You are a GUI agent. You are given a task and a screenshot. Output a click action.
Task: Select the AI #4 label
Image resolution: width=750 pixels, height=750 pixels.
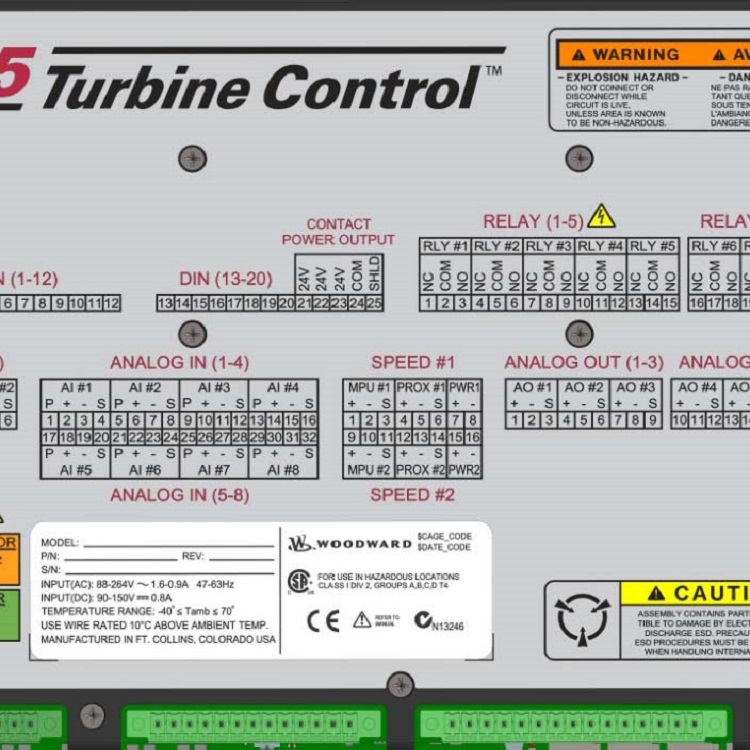click(283, 387)
